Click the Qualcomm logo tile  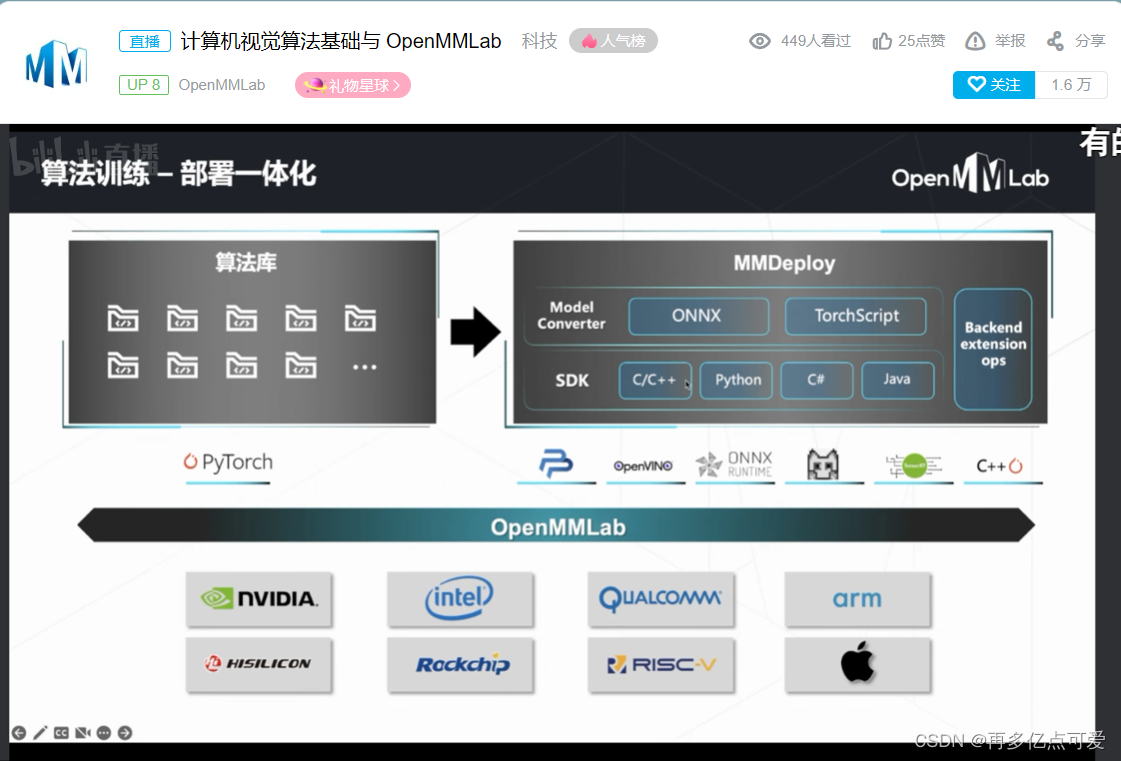pos(661,599)
